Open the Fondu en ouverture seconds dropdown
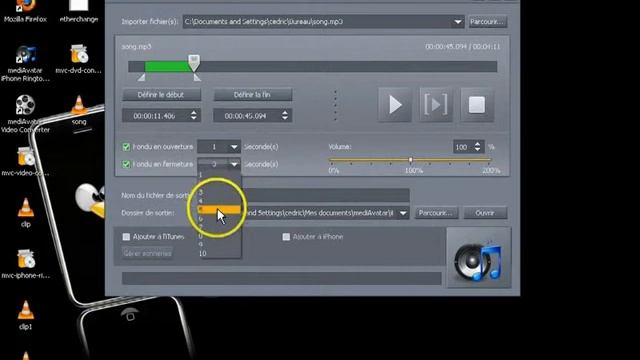This screenshot has width=640, height=360. tap(234, 147)
